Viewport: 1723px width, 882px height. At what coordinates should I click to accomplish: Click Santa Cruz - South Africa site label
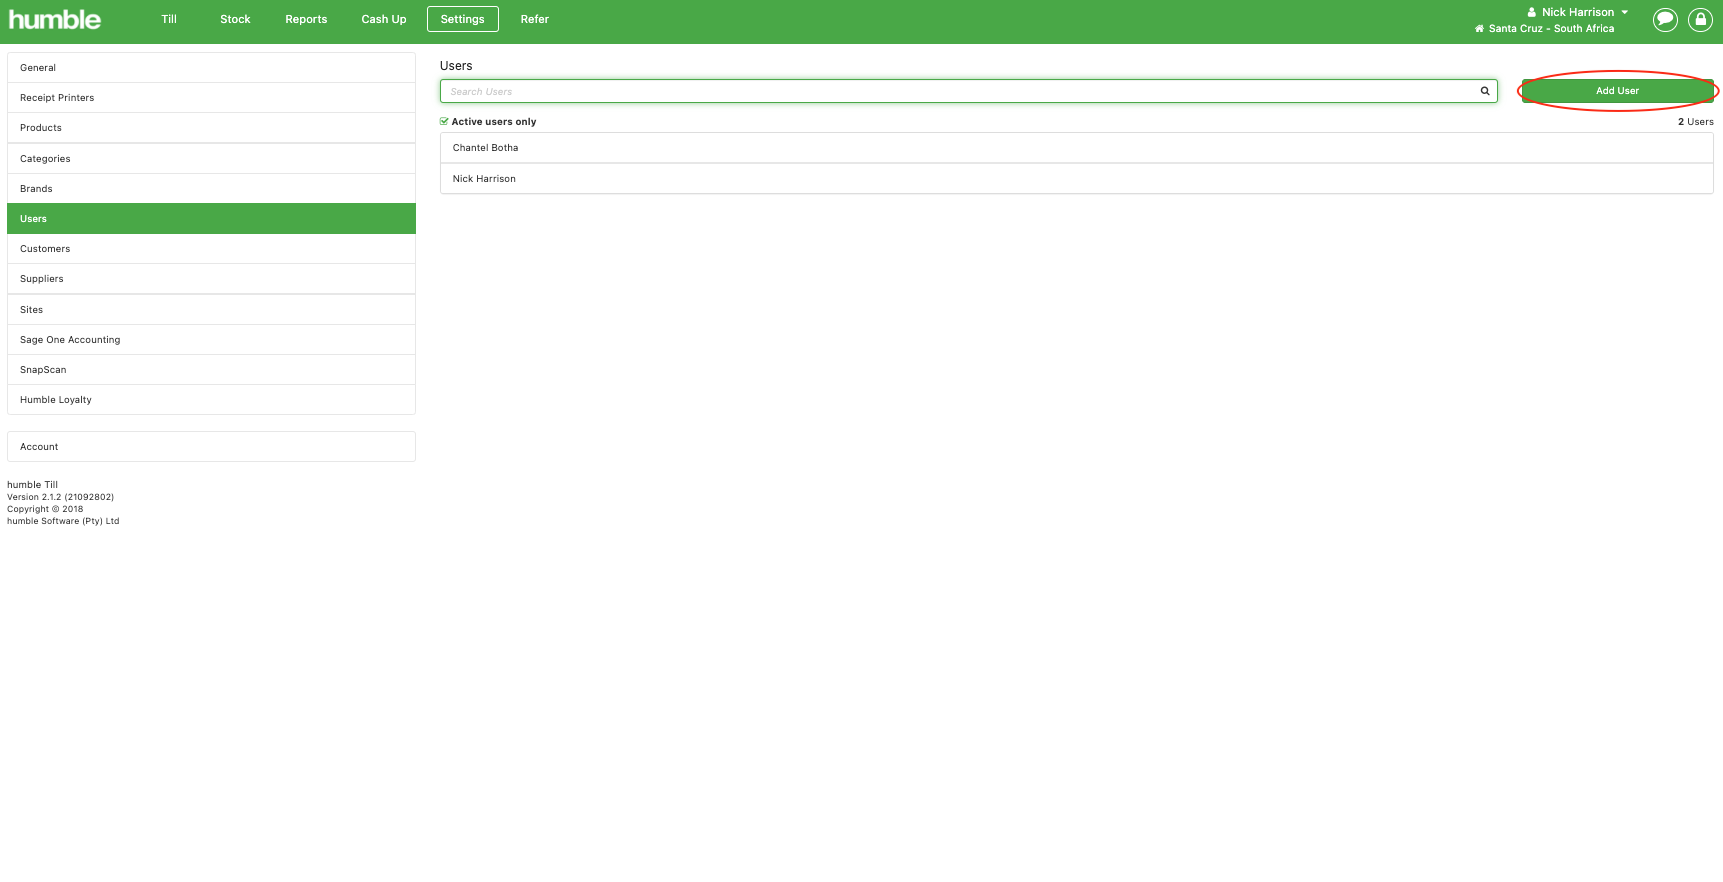point(1551,29)
